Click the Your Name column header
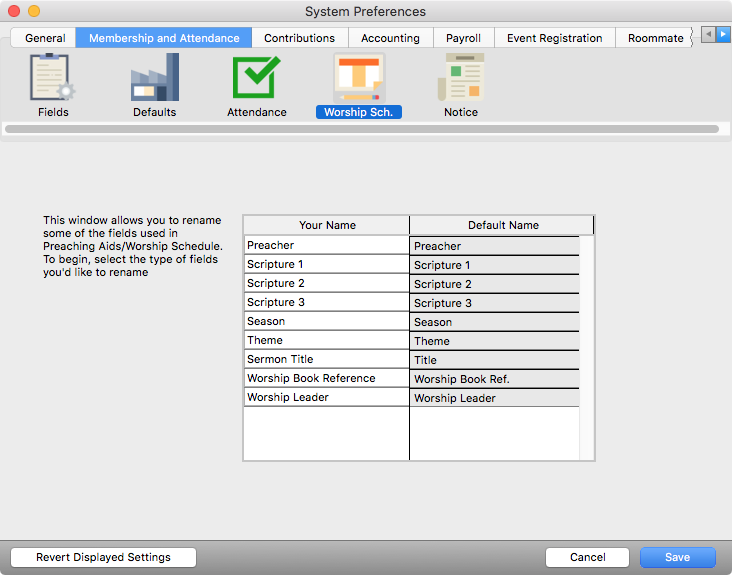 (x=327, y=225)
